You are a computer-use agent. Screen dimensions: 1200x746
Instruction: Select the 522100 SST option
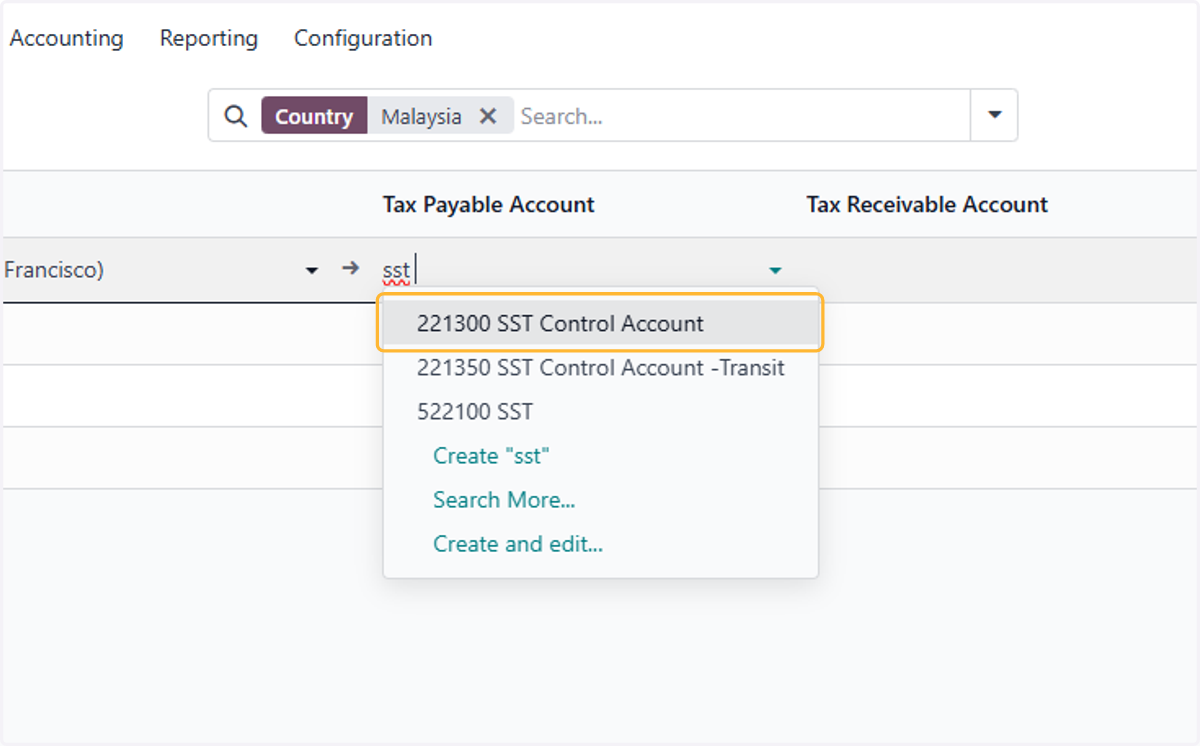(600, 411)
